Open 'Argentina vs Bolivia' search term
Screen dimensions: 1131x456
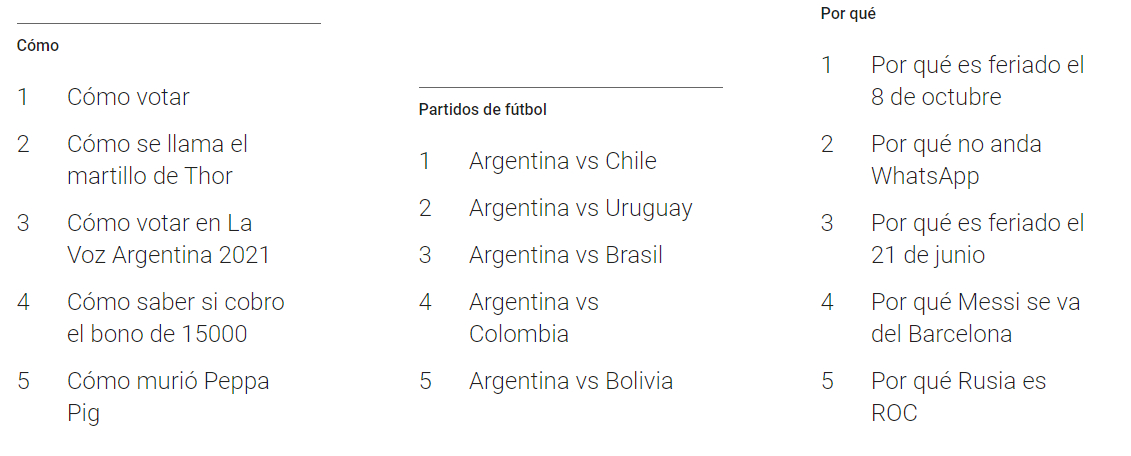point(571,381)
